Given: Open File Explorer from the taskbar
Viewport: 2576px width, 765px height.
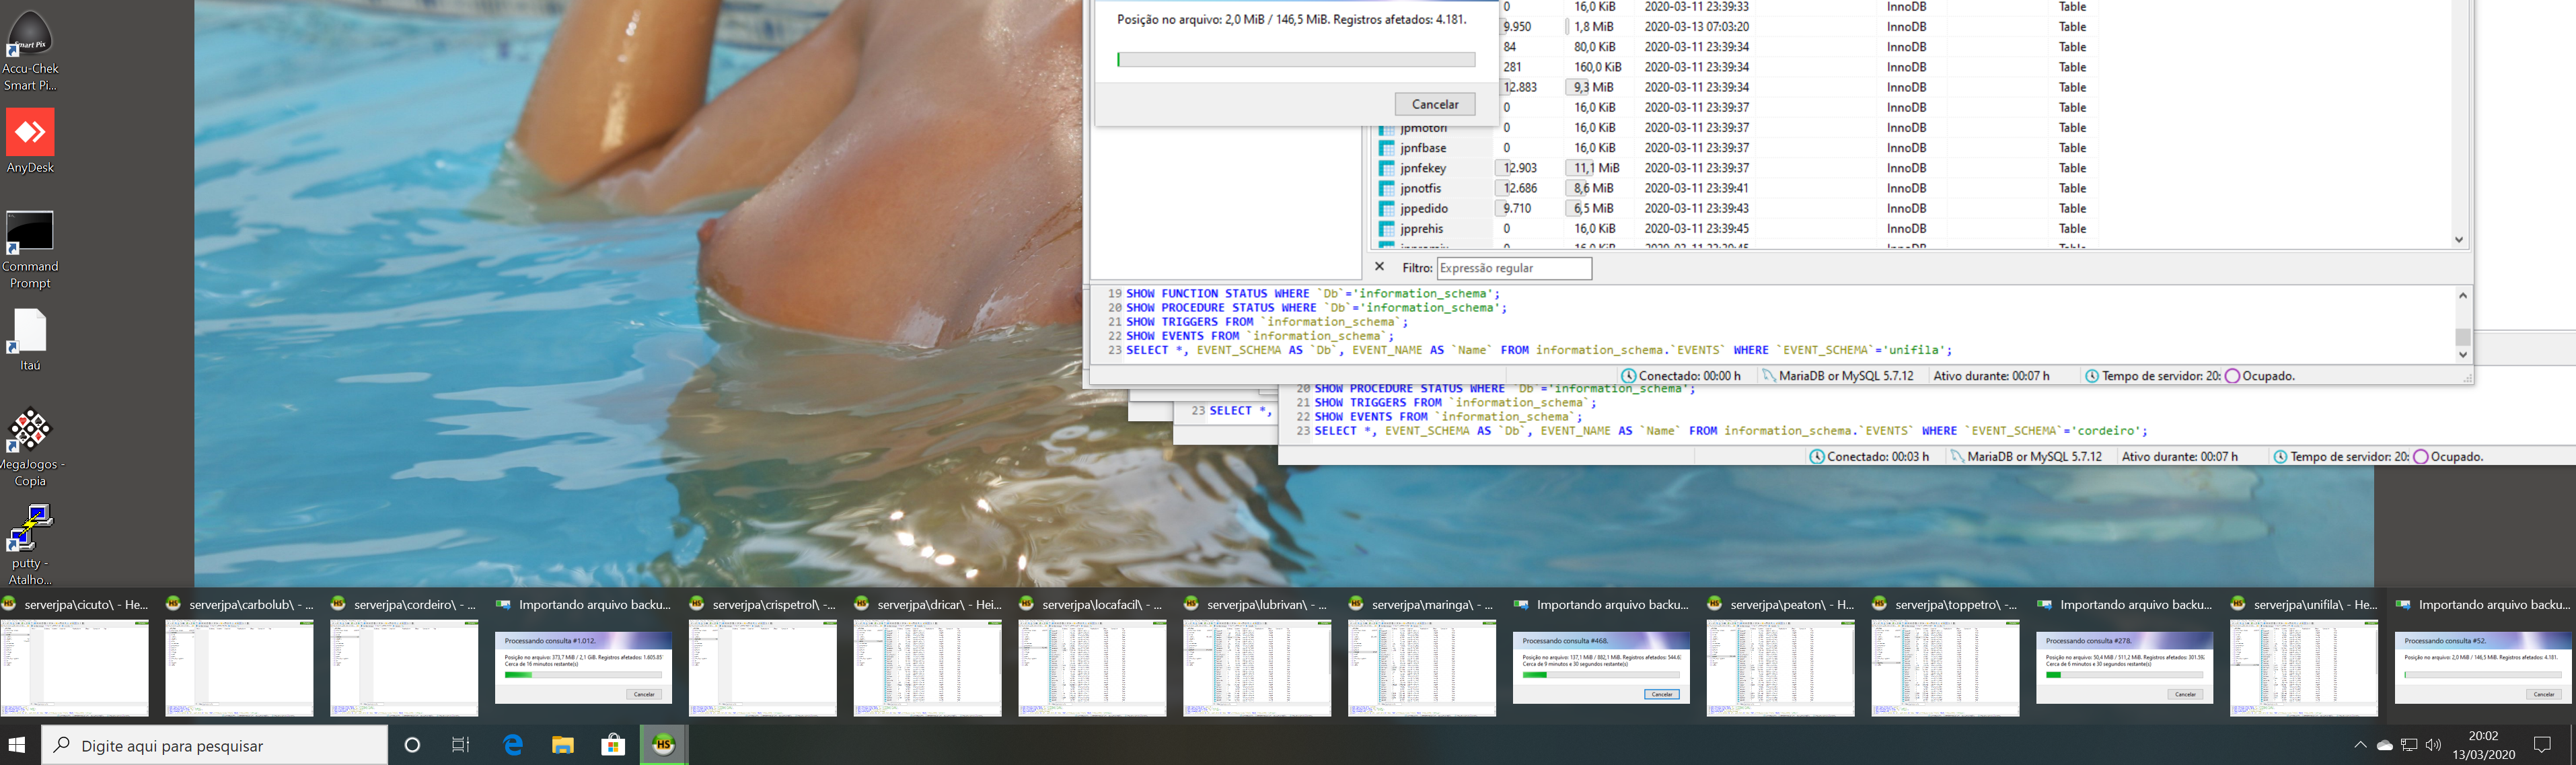Looking at the screenshot, I should pyautogui.click(x=563, y=745).
